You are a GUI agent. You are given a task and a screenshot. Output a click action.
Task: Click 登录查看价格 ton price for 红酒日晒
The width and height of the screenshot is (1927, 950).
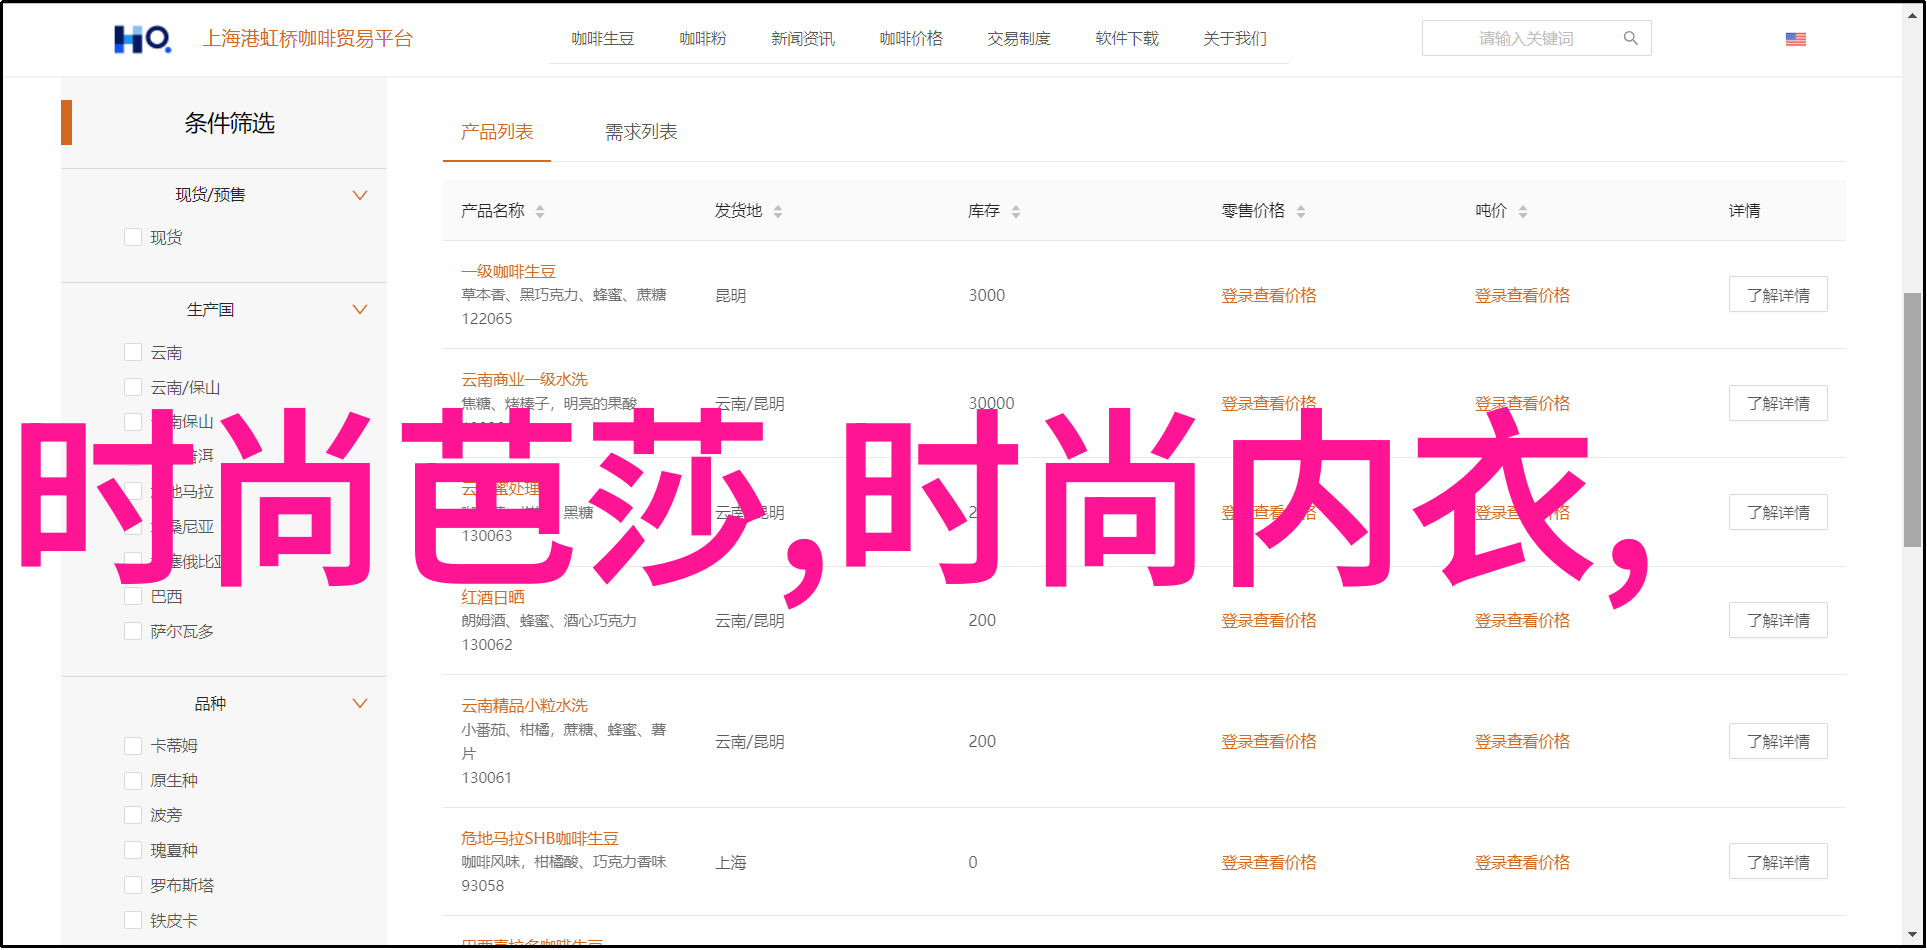tap(1522, 620)
